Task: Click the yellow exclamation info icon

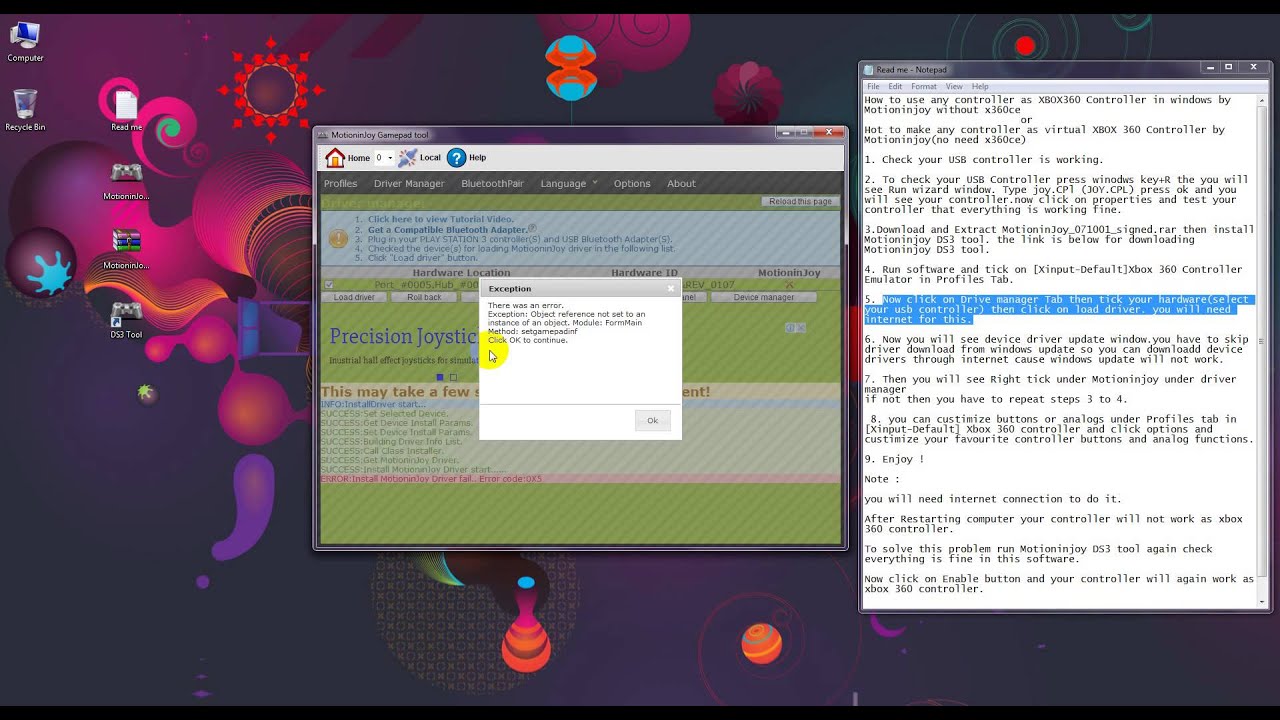Action: (x=339, y=238)
